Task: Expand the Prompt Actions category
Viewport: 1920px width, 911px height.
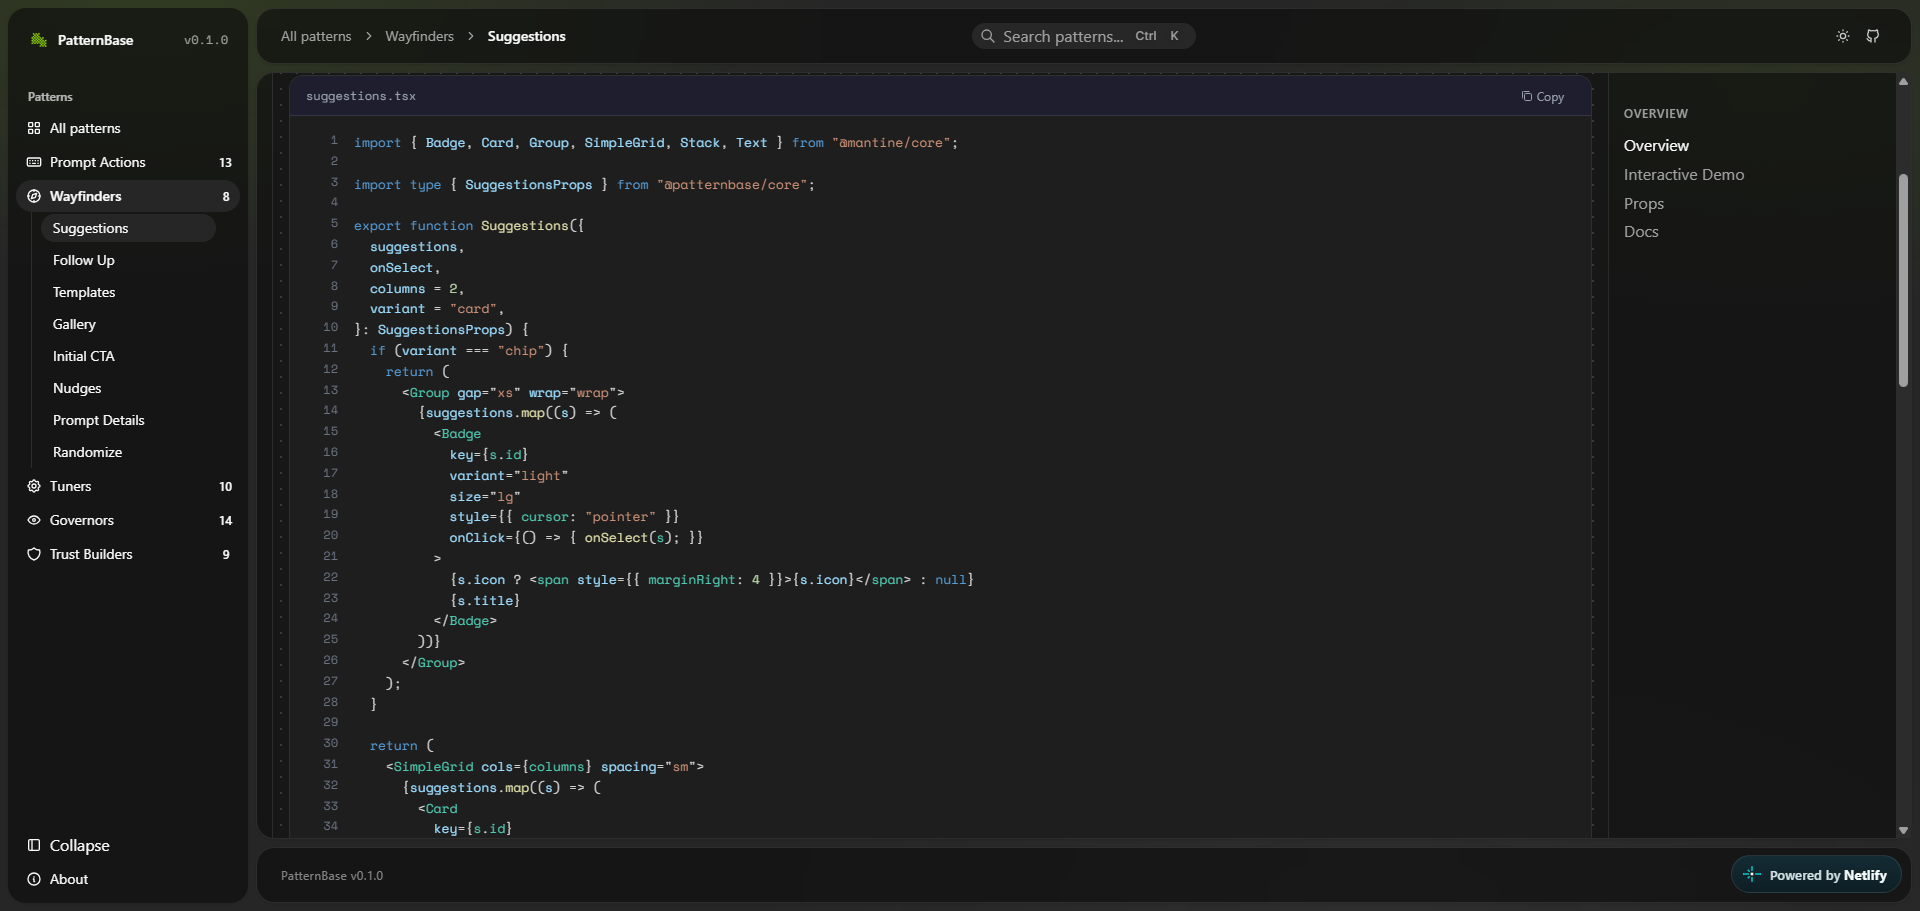Action: tap(128, 162)
